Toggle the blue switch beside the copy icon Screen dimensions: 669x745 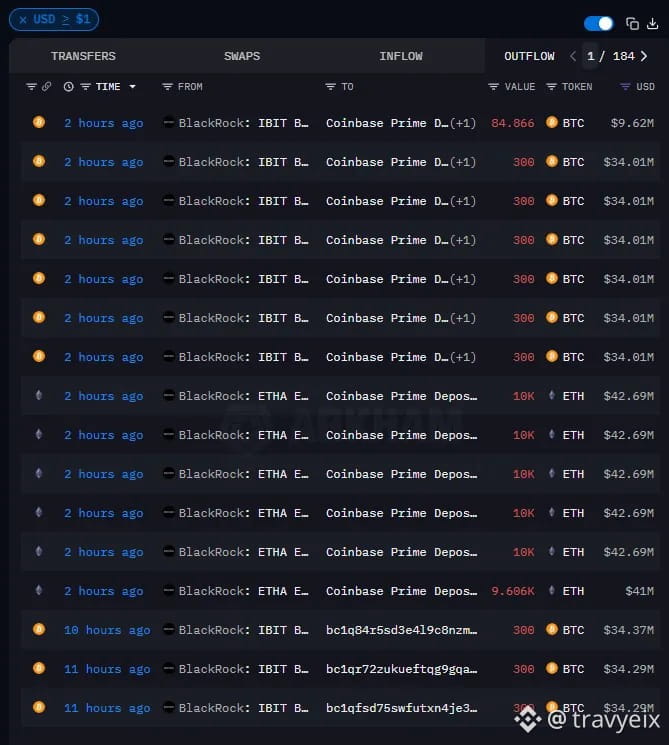click(598, 23)
